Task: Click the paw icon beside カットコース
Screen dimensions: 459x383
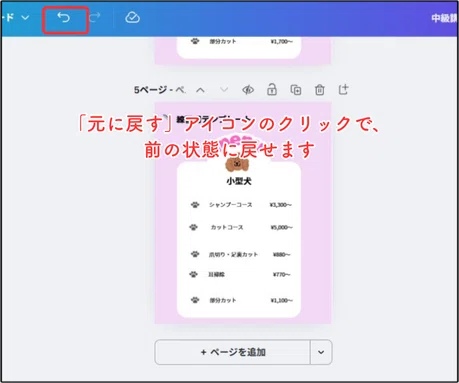Action: 194,227
